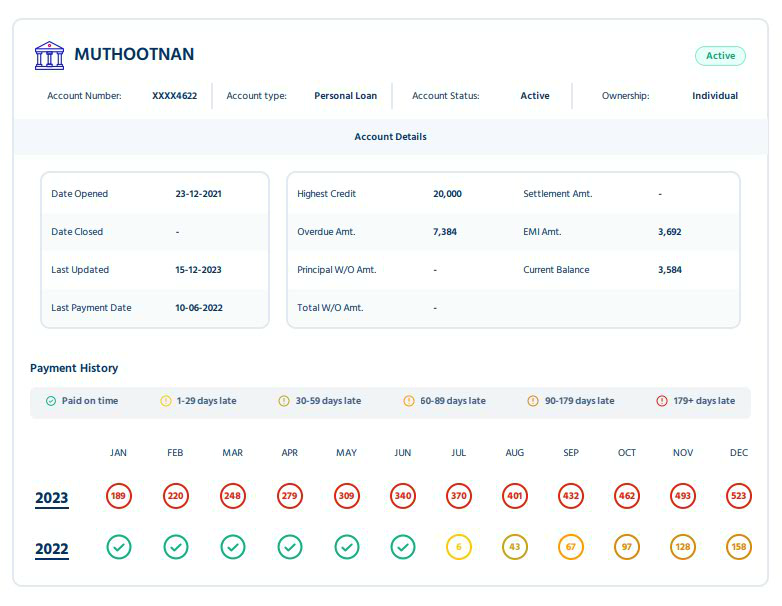Click the 401 days marker for August 2023
Viewport: 782px width, 606px height.
(x=515, y=495)
